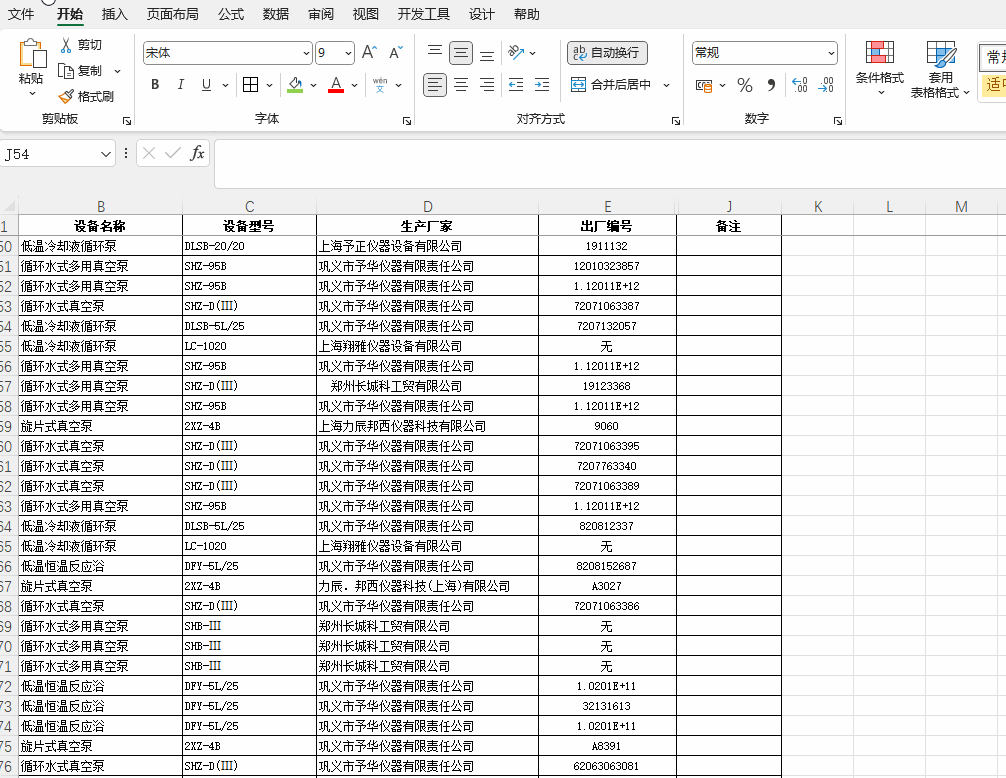Open the 帮助 (Help) tab
Image resolution: width=1006 pixels, height=778 pixels.
click(x=527, y=14)
